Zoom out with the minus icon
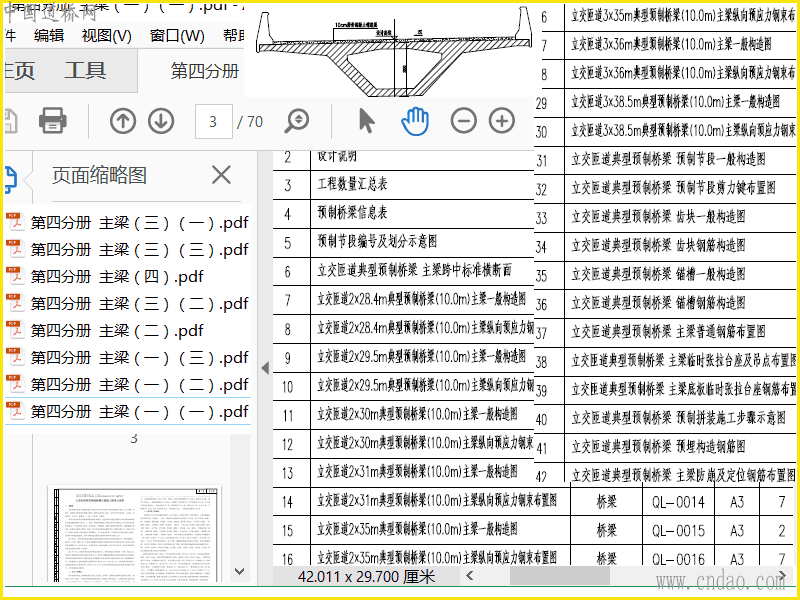The image size is (800, 600). point(464,121)
